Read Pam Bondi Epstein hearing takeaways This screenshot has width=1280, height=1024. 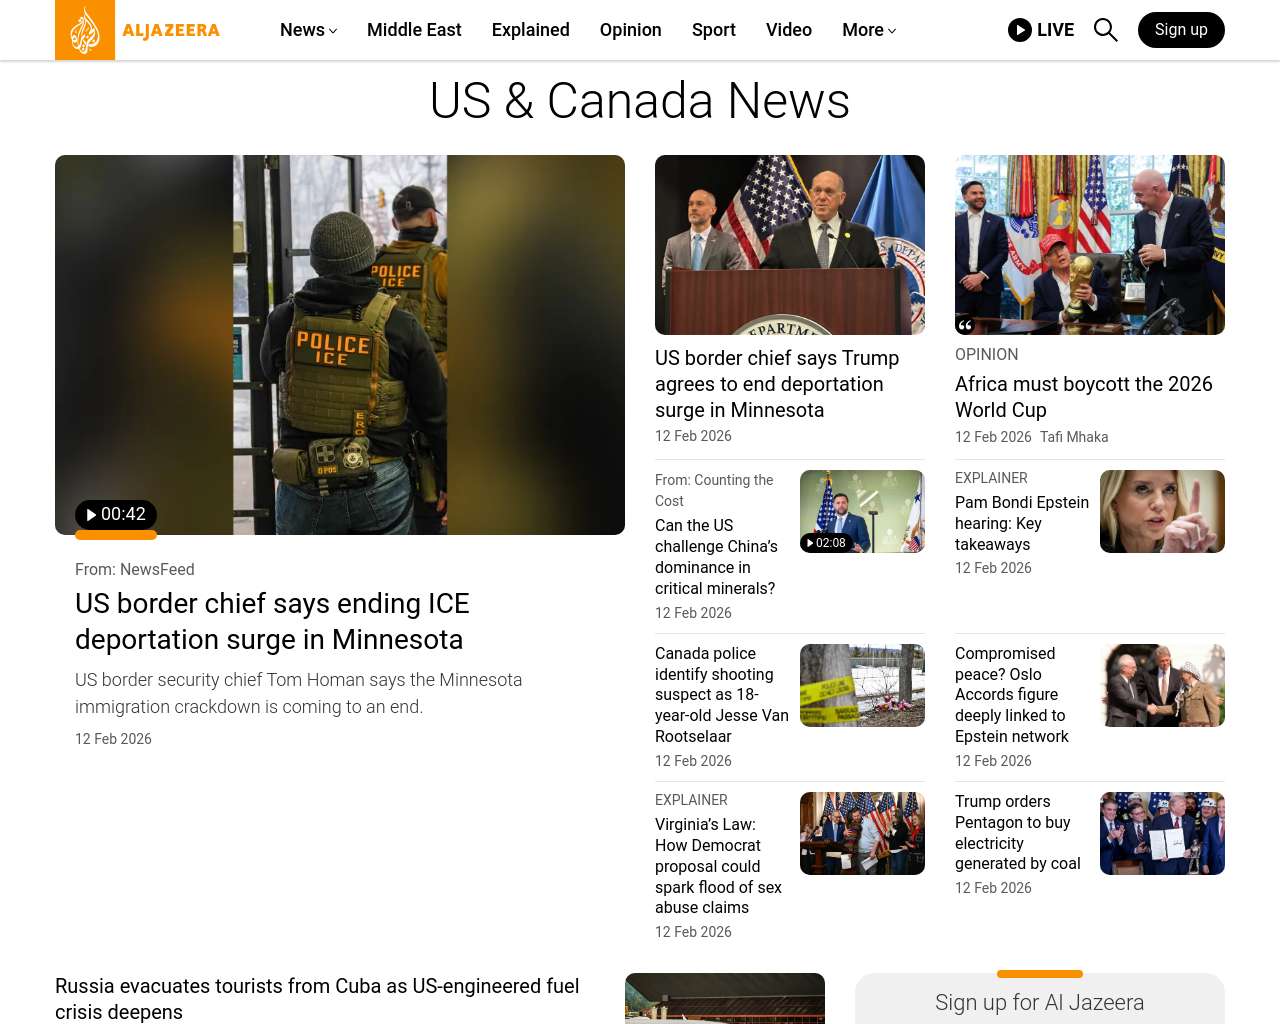pyautogui.click(x=1022, y=523)
